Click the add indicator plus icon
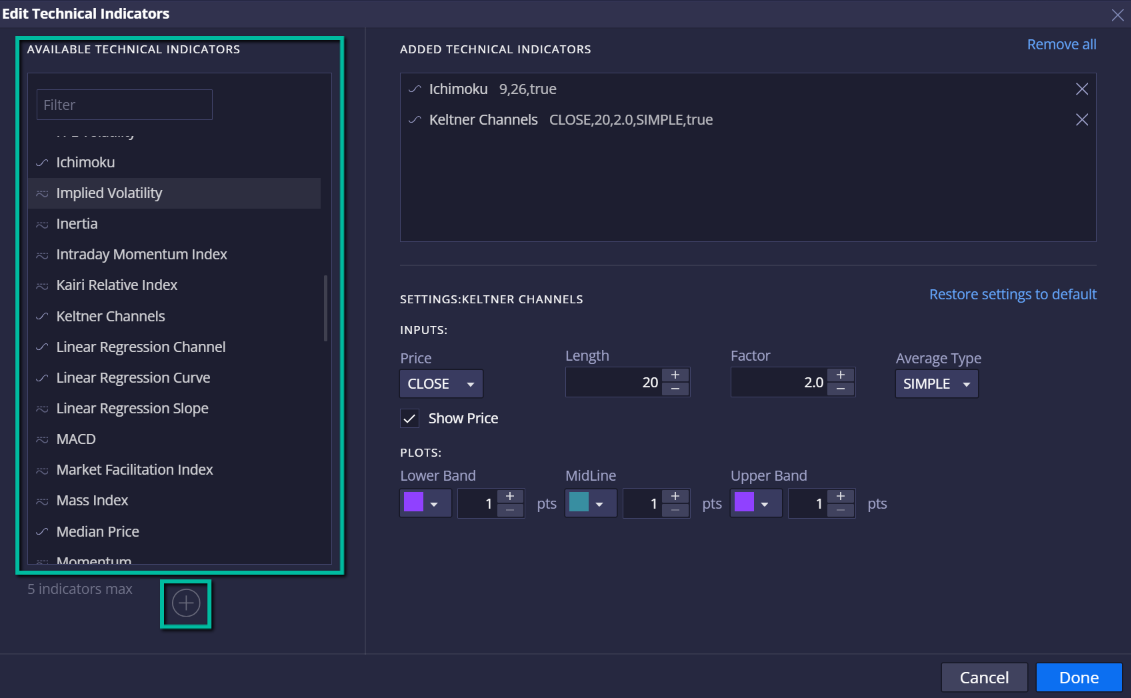 (x=186, y=603)
